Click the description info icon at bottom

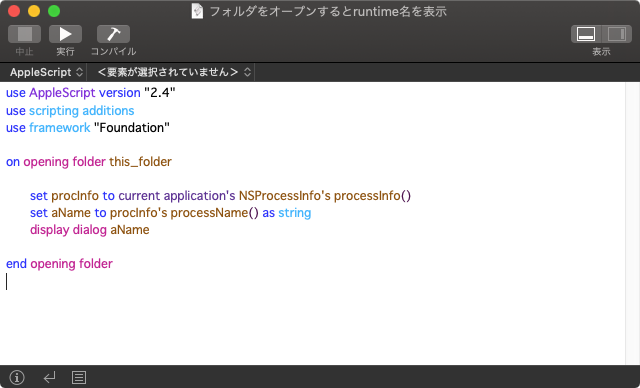coord(17,377)
